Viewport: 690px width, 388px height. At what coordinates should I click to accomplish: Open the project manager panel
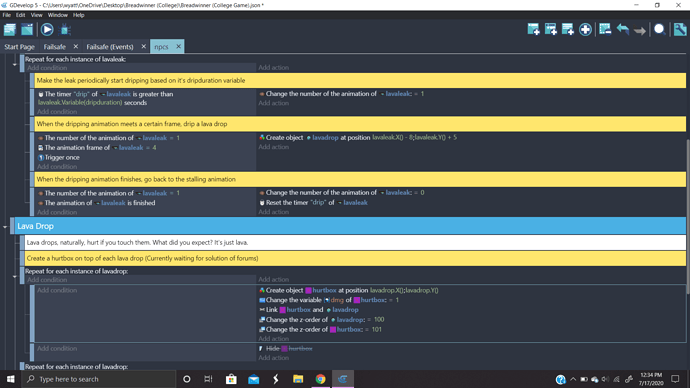pos(10,29)
